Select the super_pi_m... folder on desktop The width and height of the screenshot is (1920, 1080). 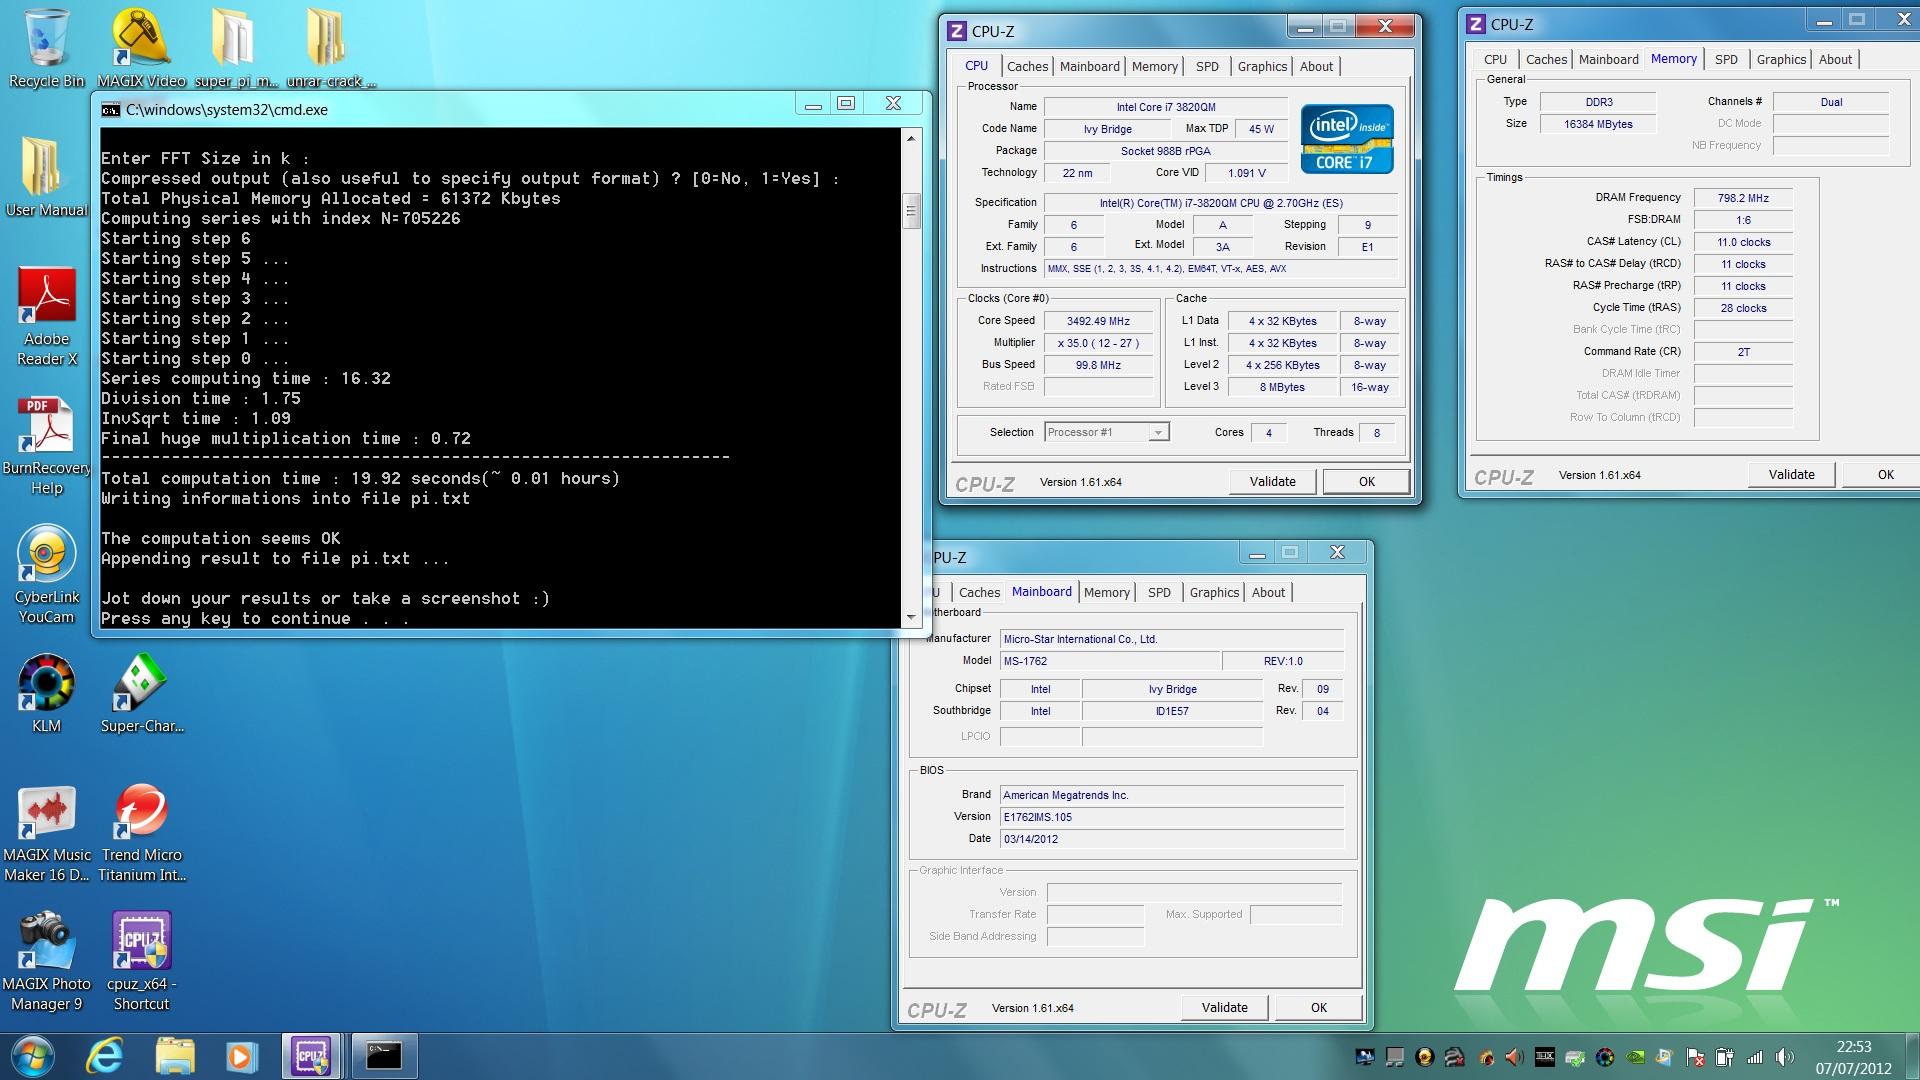click(x=235, y=48)
